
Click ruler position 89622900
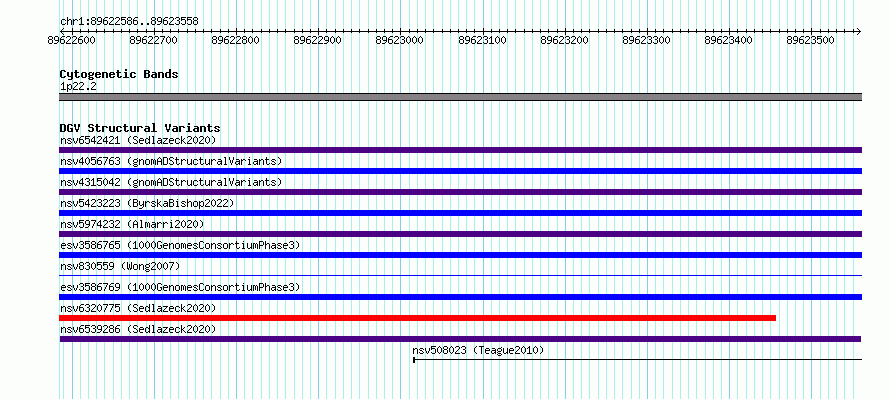(318, 41)
